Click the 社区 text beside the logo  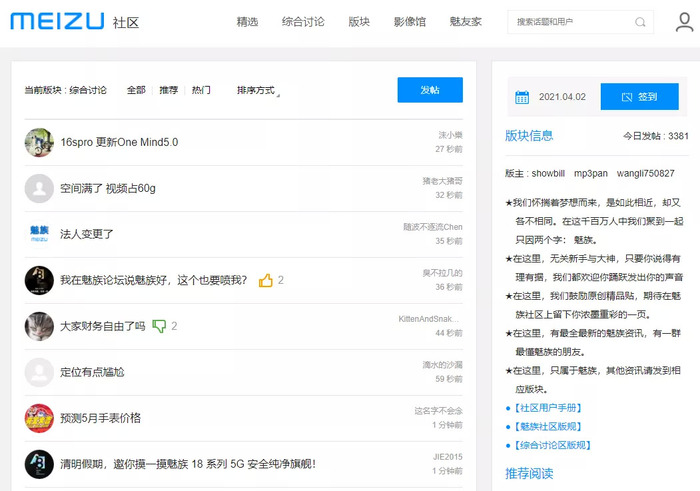126,22
